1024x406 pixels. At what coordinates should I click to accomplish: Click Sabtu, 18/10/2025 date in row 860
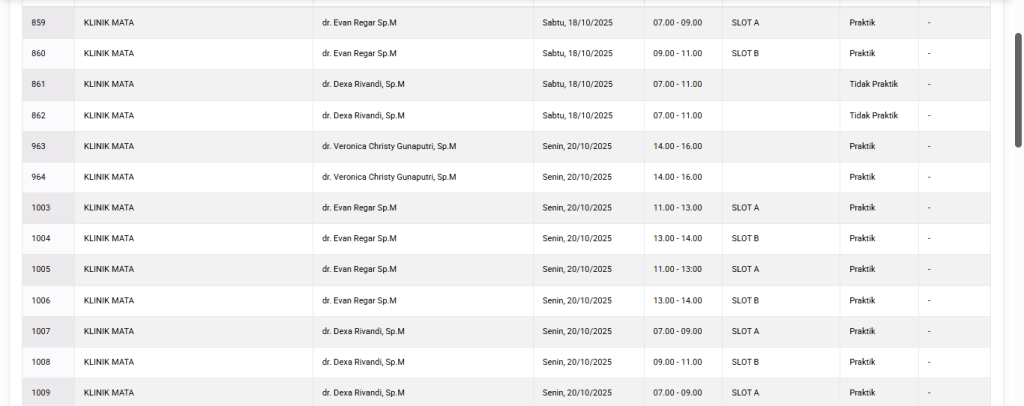577,53
